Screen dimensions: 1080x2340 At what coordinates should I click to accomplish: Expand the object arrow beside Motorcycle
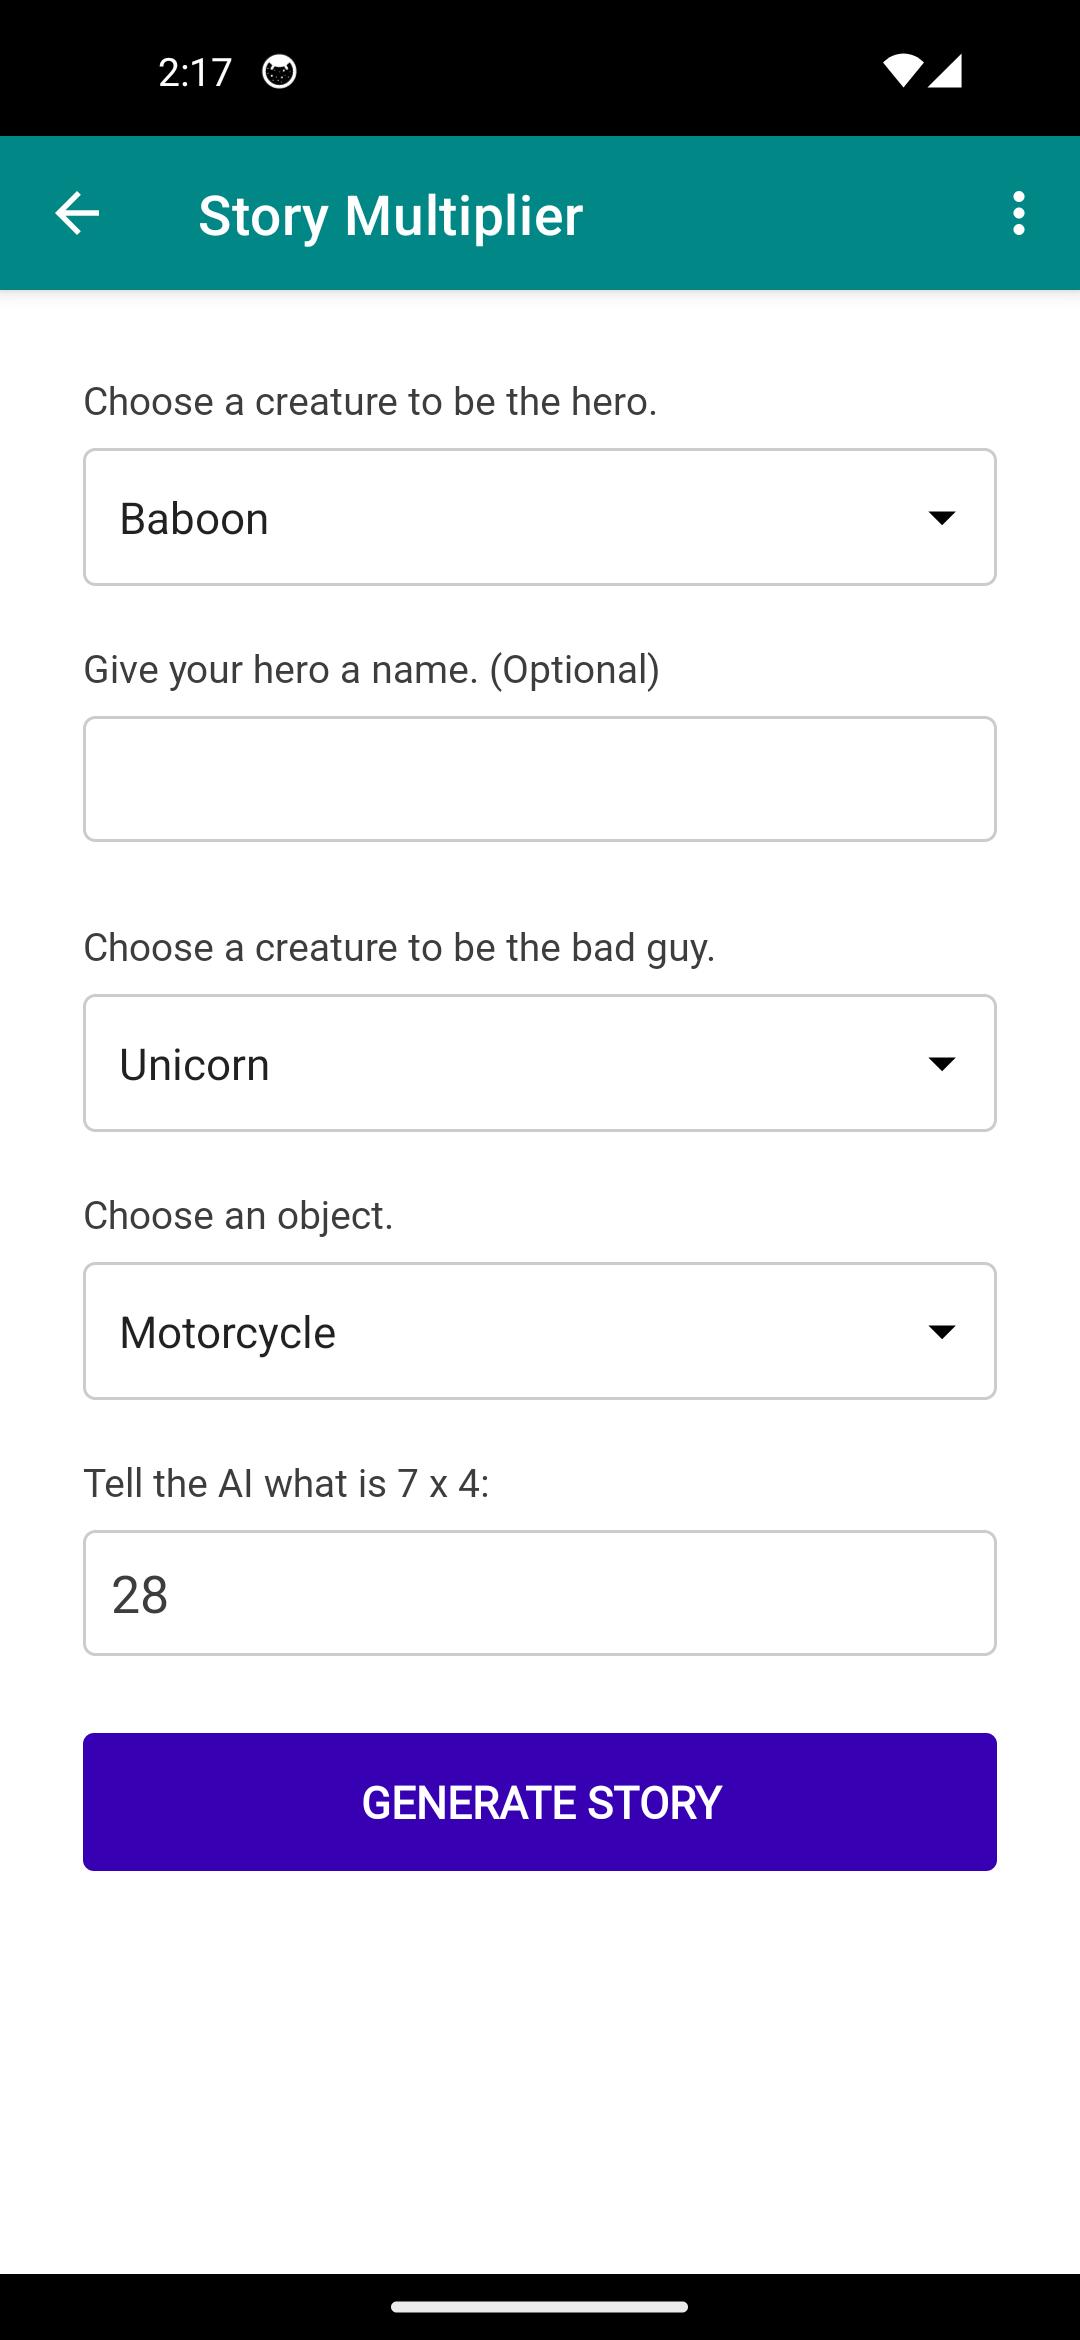(941, 1332)
